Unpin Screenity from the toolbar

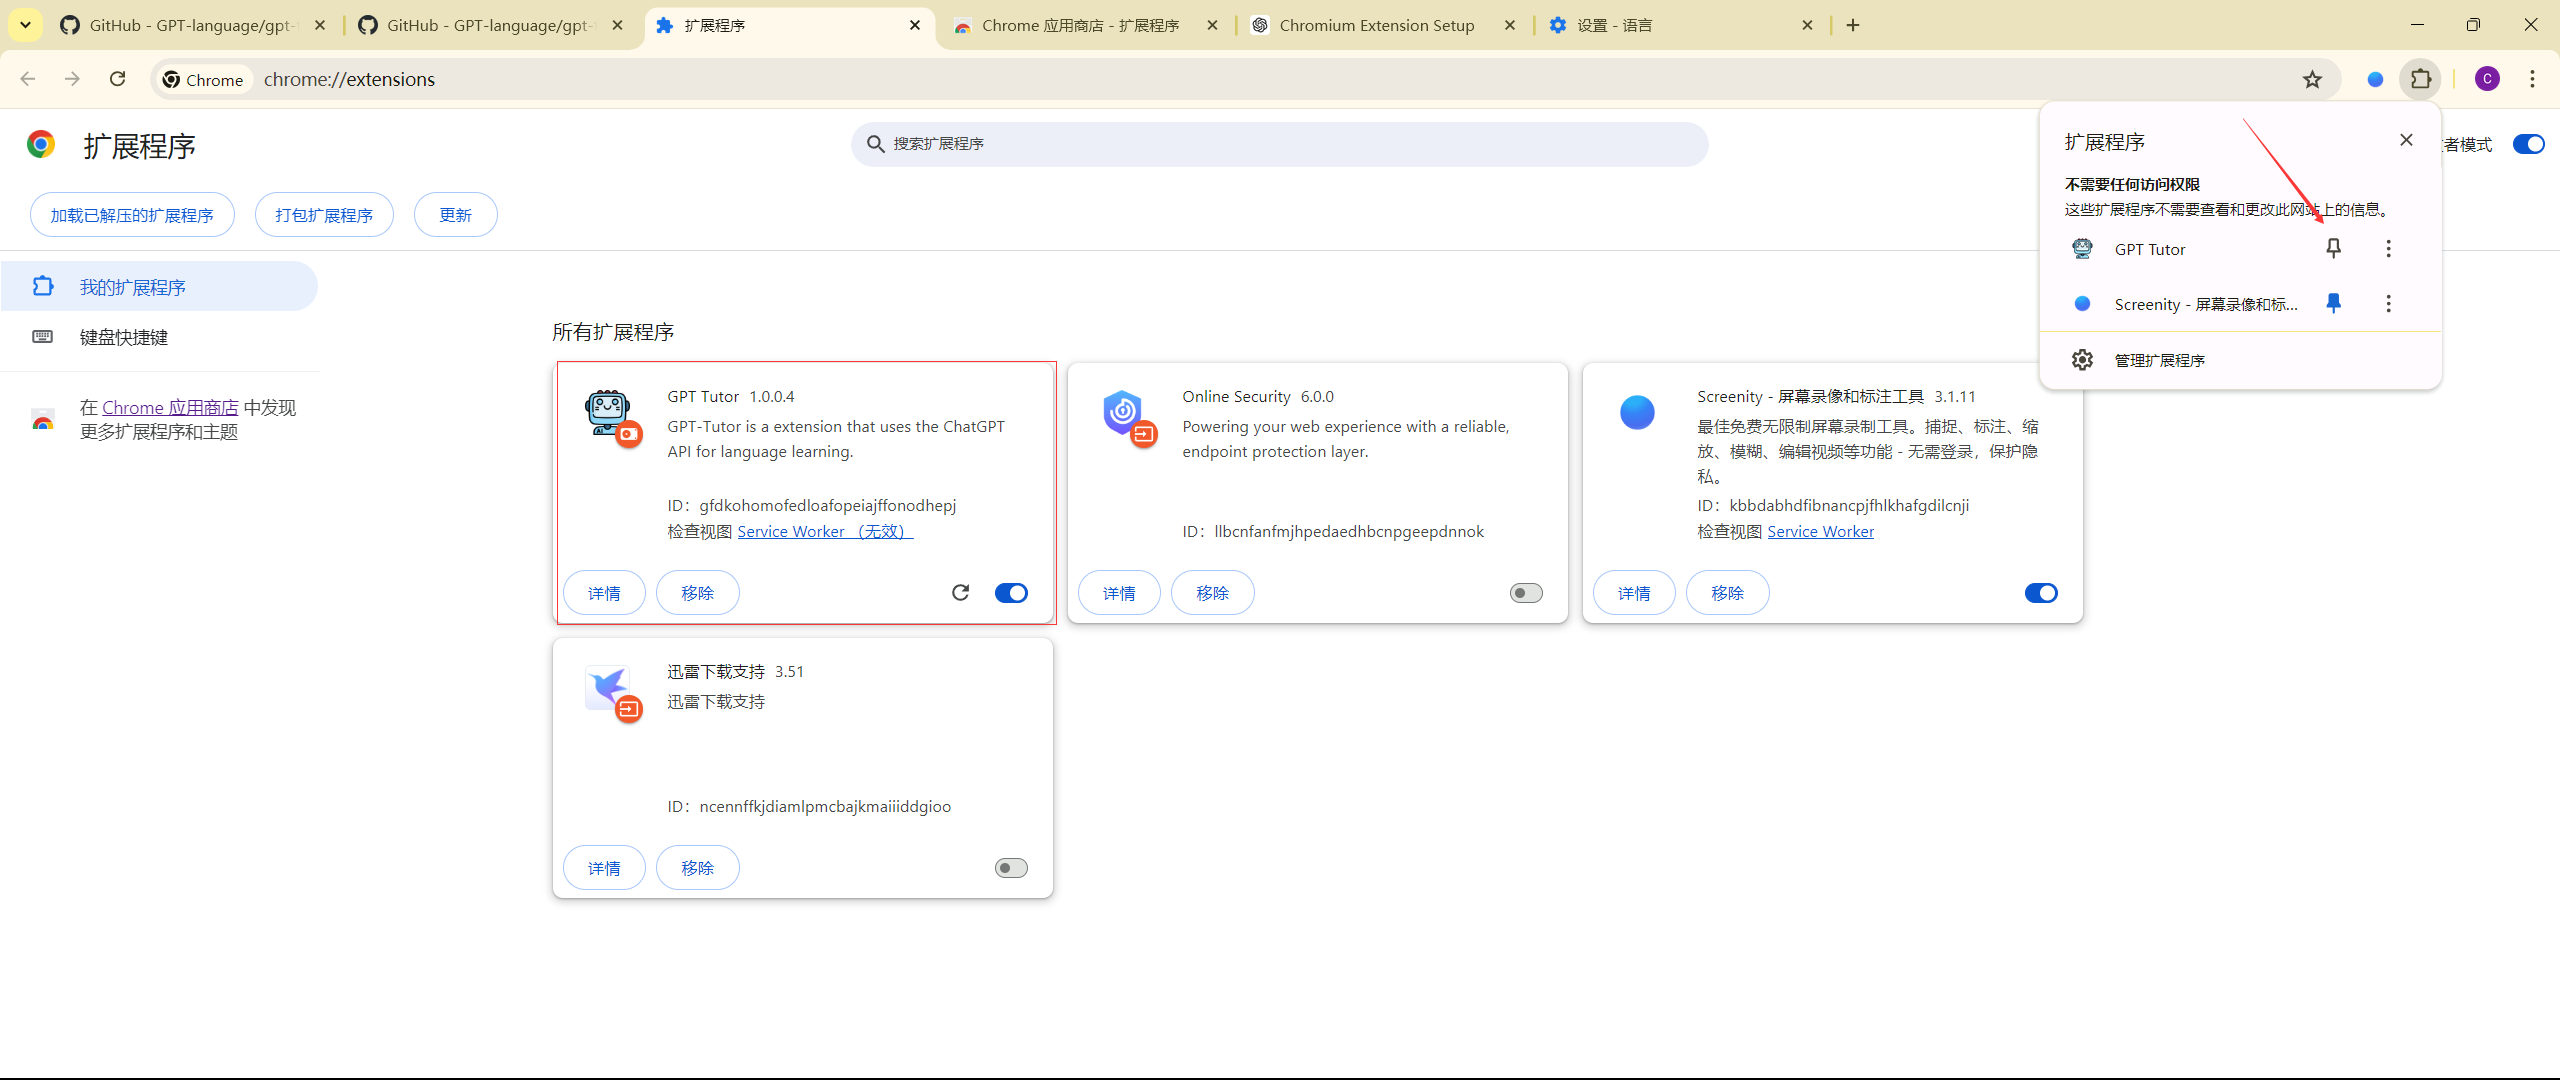tap(2333, 303)
